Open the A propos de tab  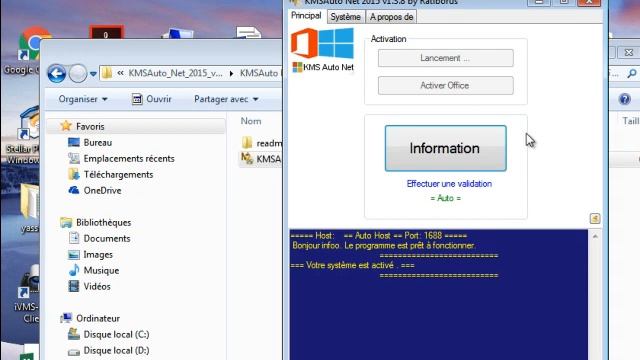(x=391, y=17)
